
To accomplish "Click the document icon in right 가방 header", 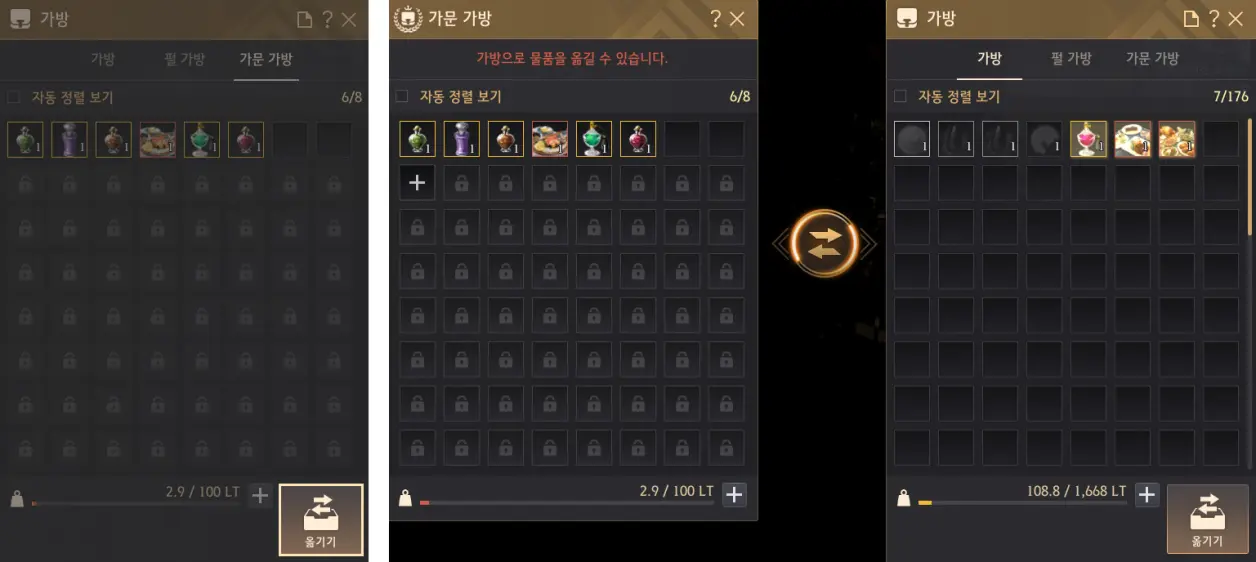I will 1190,19.
